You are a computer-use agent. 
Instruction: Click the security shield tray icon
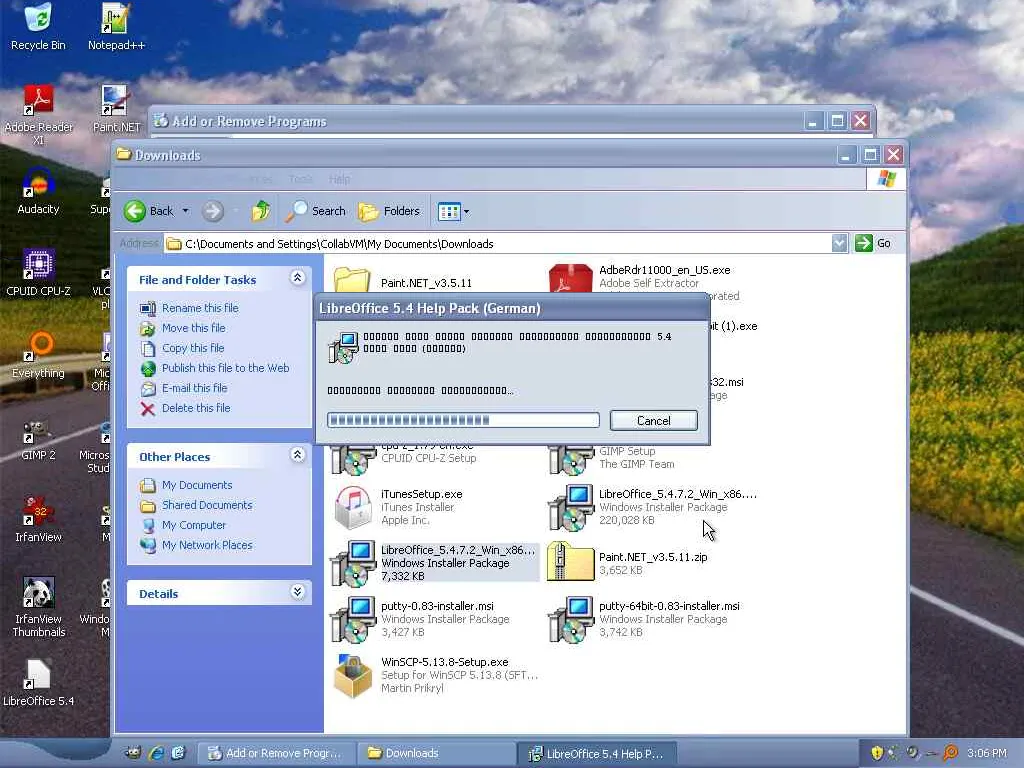[877, 753]
